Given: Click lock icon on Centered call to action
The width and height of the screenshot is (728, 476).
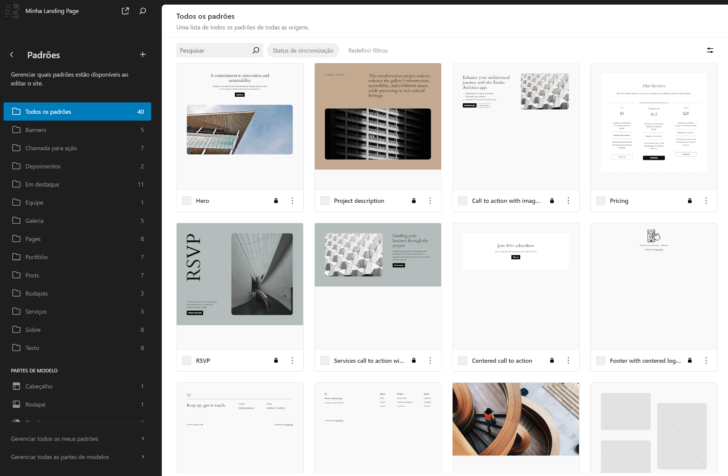Looking at the screenshot, I should 552,360.
